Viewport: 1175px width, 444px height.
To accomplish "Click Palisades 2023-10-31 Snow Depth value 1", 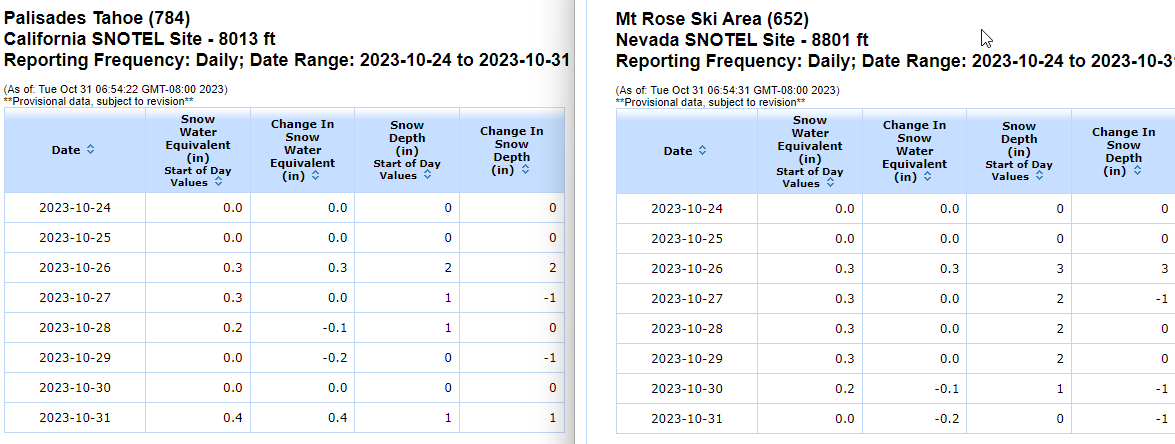I will [448, 417].
